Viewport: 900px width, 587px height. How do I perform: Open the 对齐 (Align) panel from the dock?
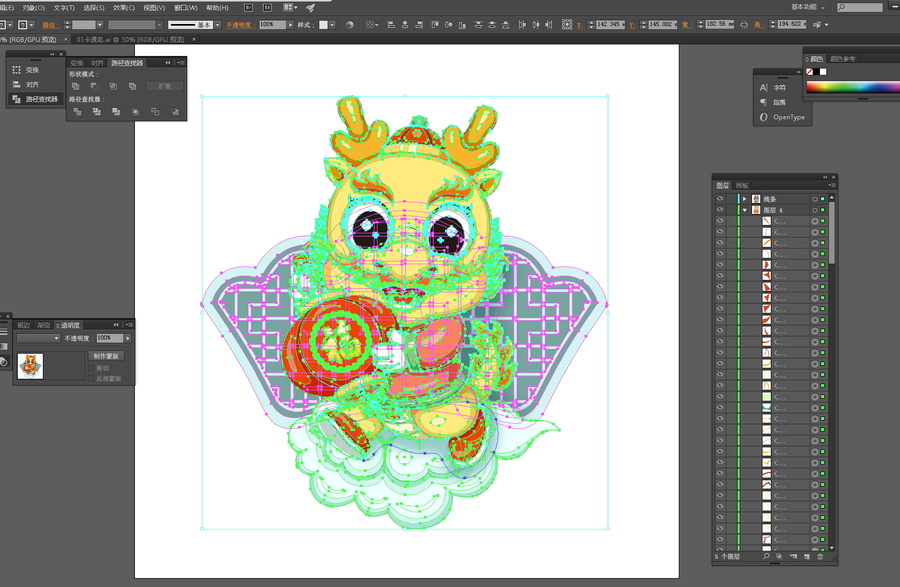click(x=26, y=84)
